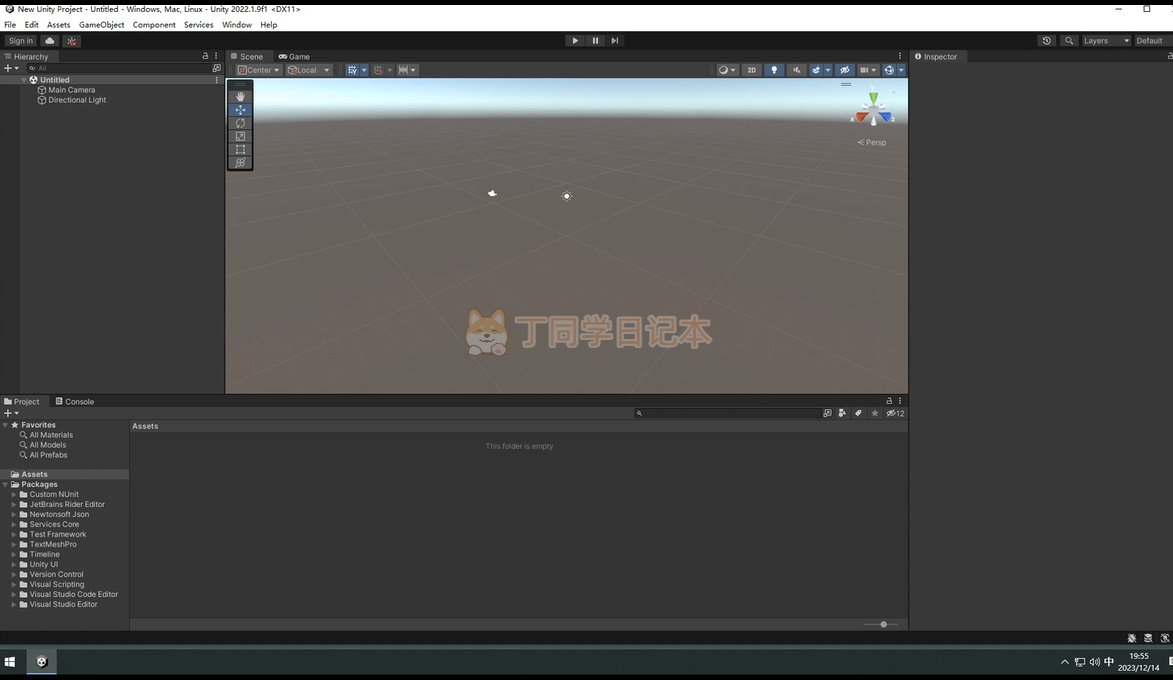Select the Hand view tool
The image size is (1173, 680).
point(240,97)
